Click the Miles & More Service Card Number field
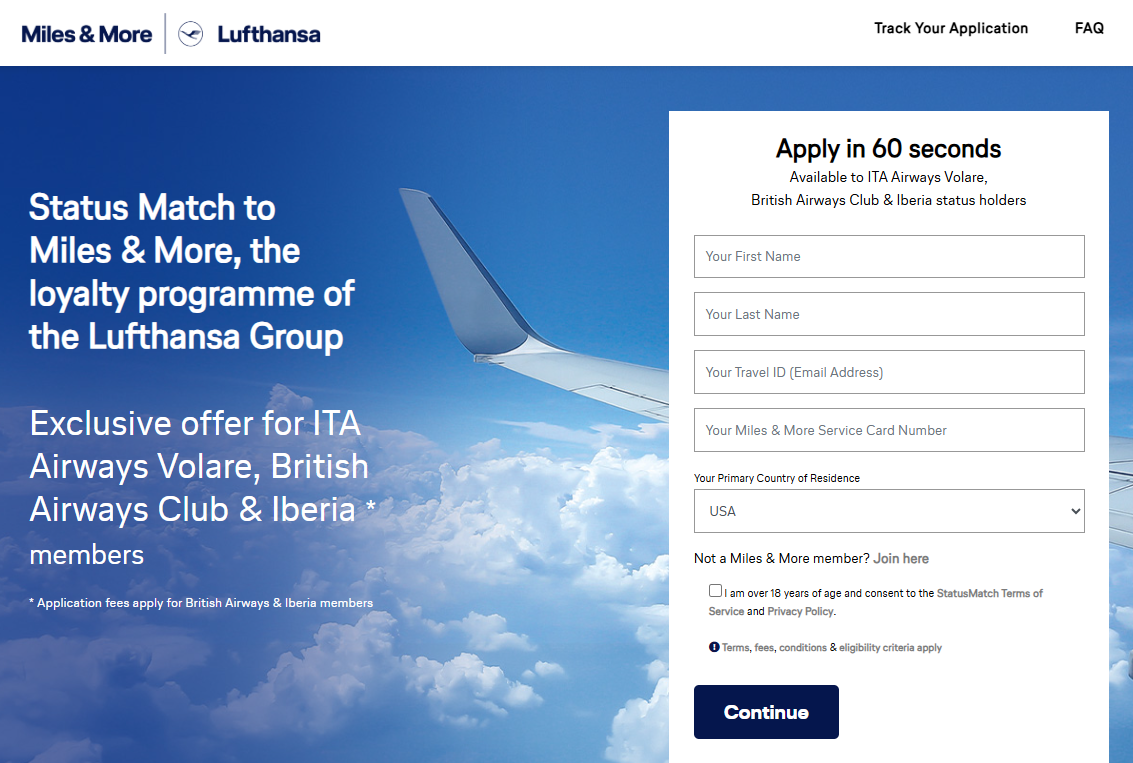 point(889,430)
